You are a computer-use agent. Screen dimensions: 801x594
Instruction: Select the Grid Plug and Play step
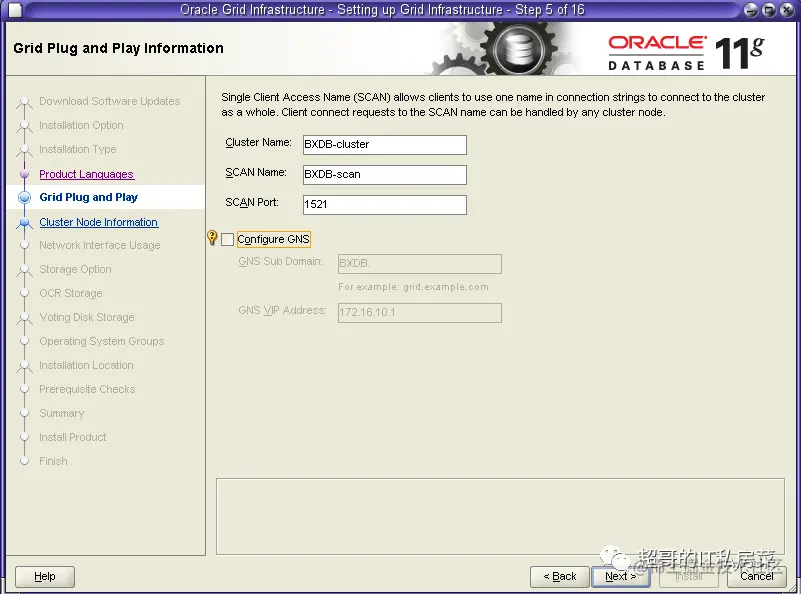click(x=88, y=197)
